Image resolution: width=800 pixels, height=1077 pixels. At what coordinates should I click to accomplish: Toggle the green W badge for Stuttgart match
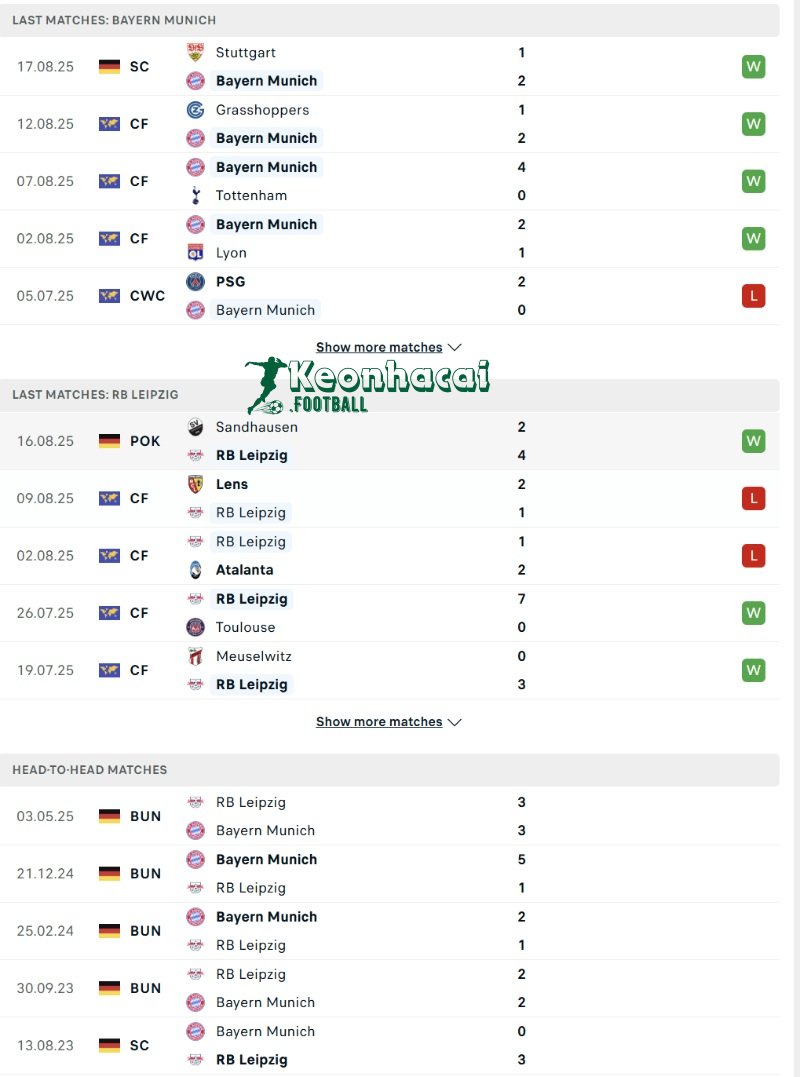pos(753,66)
